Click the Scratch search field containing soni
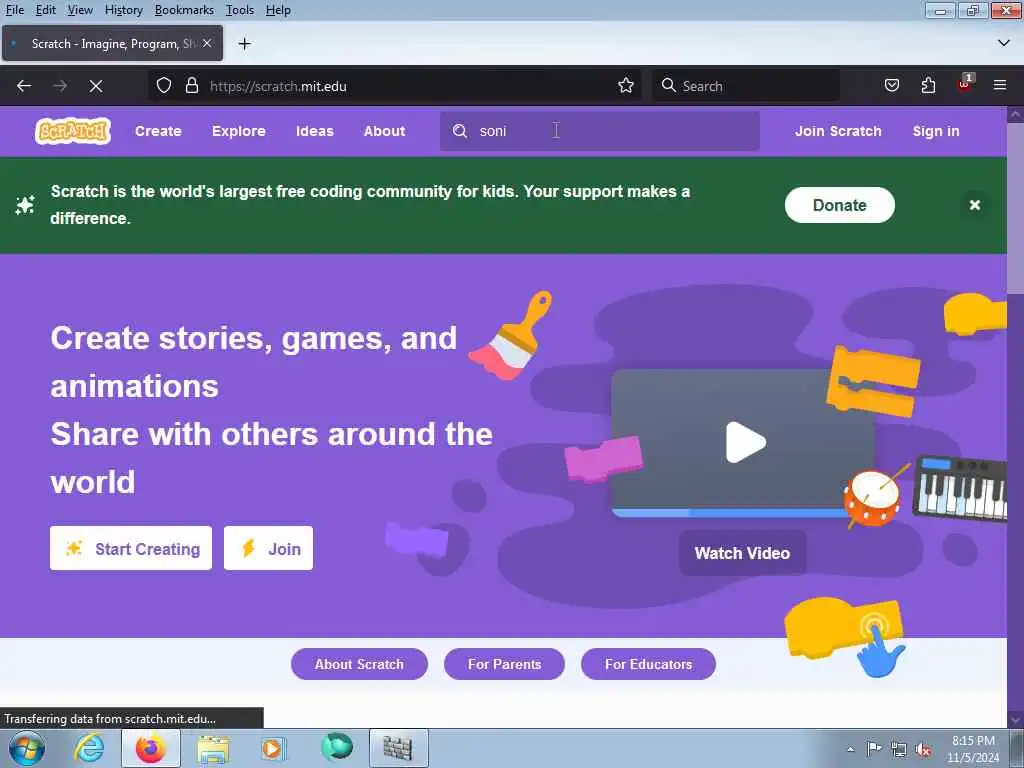 coord(600,131)
